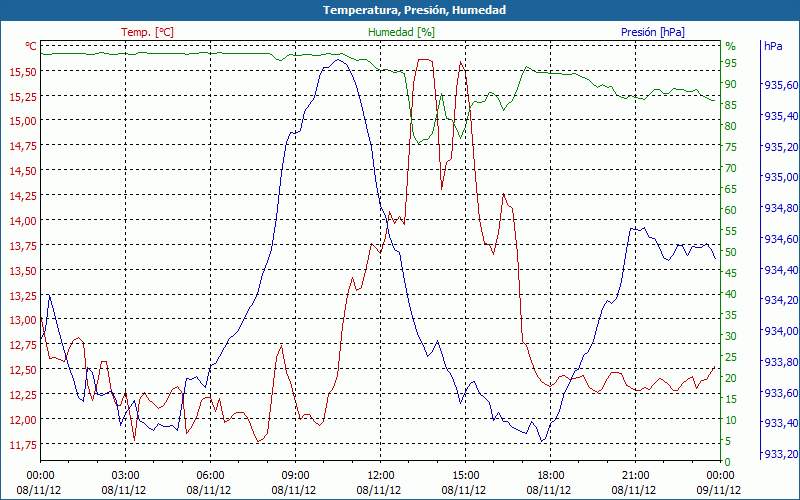This screenshot has width=800, height=500.
Task: Click humidity axis value 85
Action: [x=731, y=105]
